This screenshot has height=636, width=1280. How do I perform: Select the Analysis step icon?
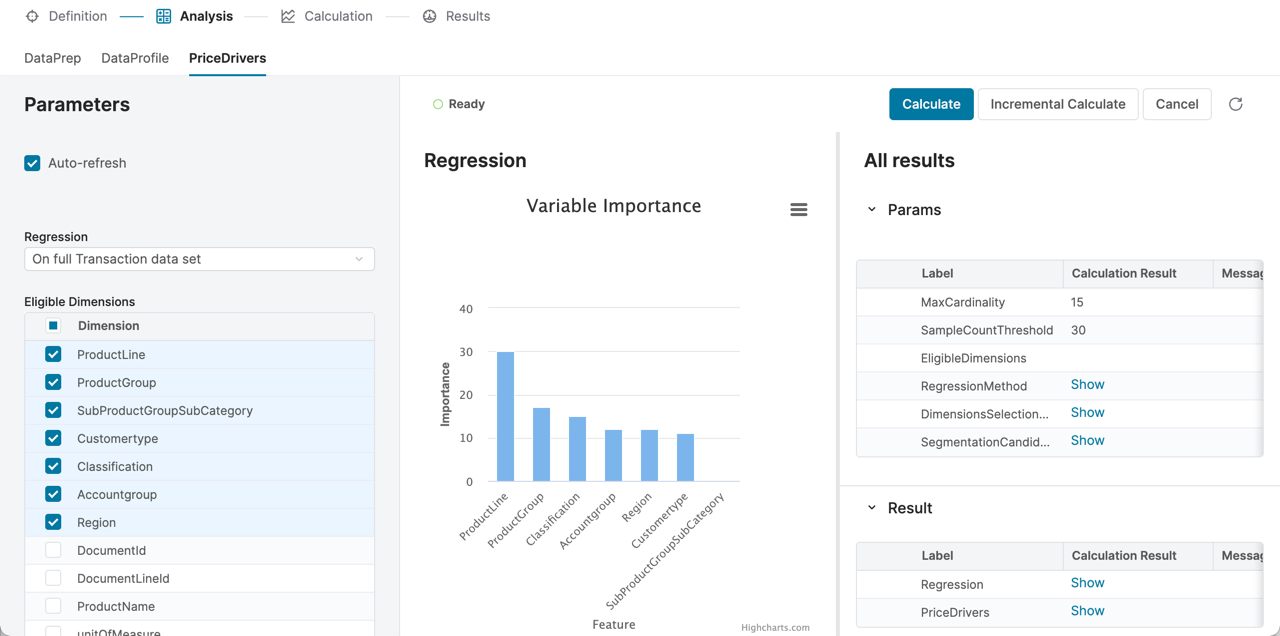[162, 16]
